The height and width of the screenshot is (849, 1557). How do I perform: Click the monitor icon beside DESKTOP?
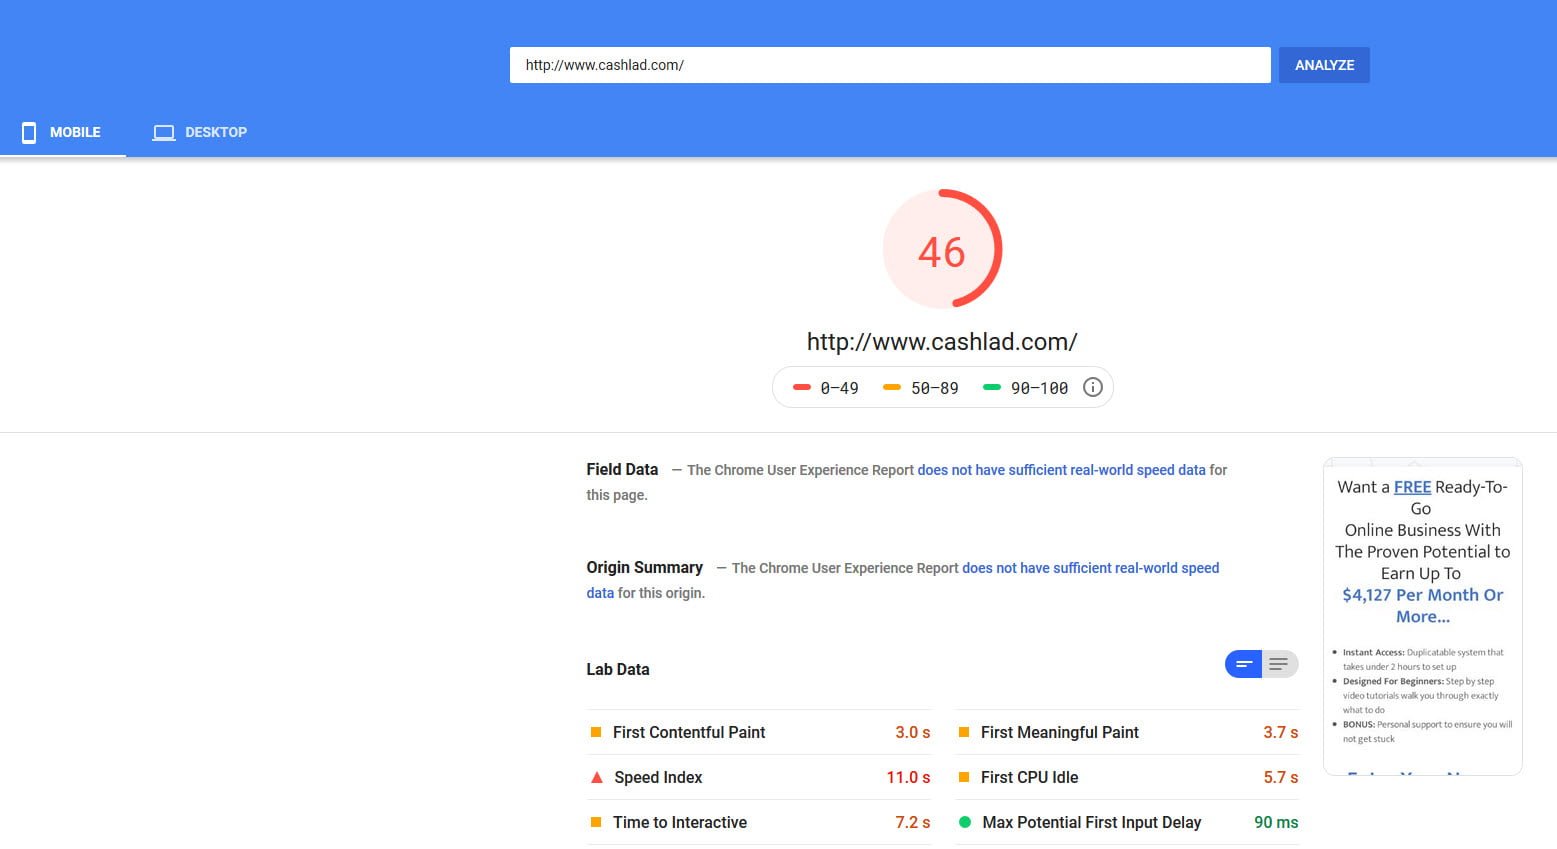click(x=163, y=131)
